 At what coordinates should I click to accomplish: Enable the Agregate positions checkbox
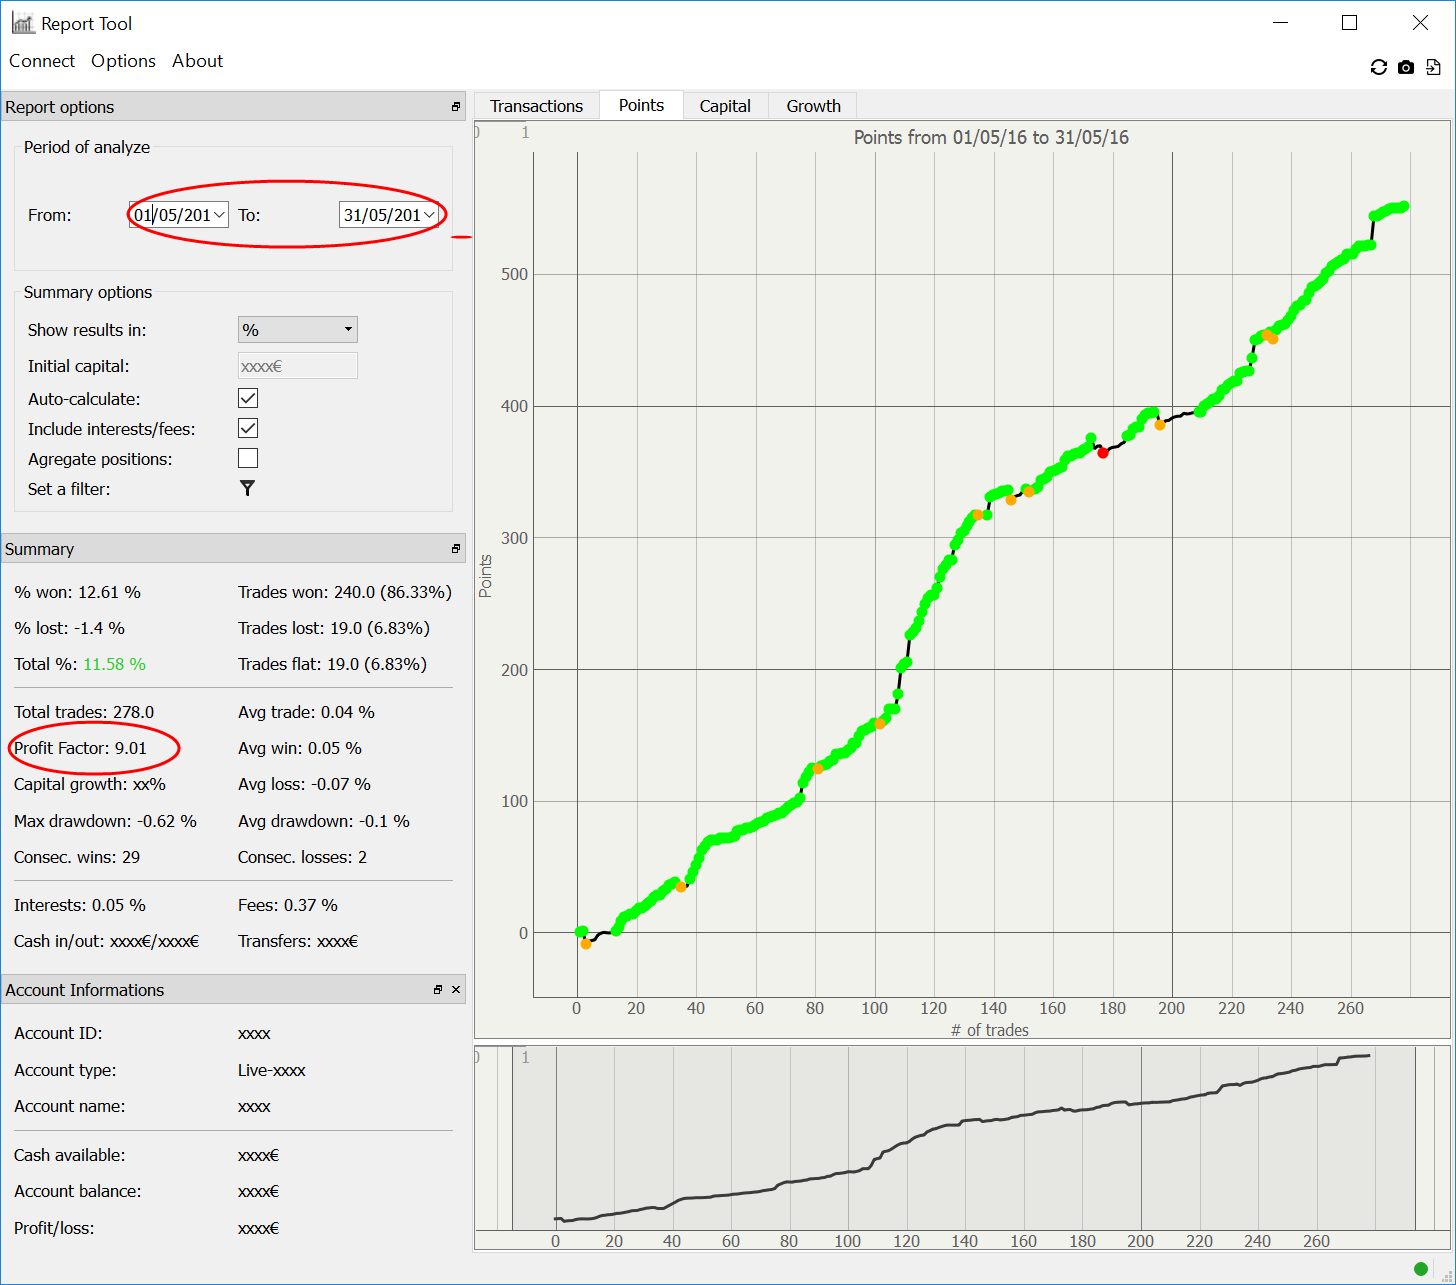point(248,458)
